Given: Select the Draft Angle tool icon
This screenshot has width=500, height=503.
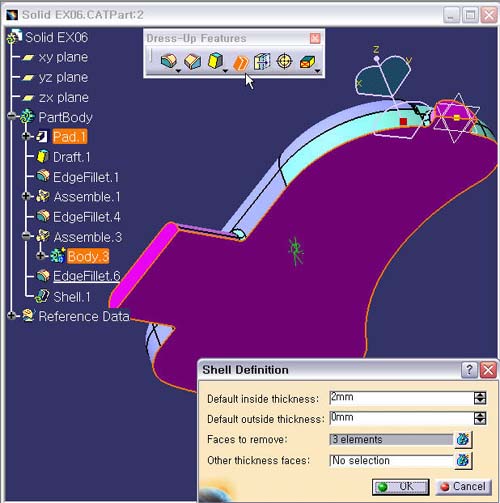Looking at the screenshot, I should tap(215, 61).
